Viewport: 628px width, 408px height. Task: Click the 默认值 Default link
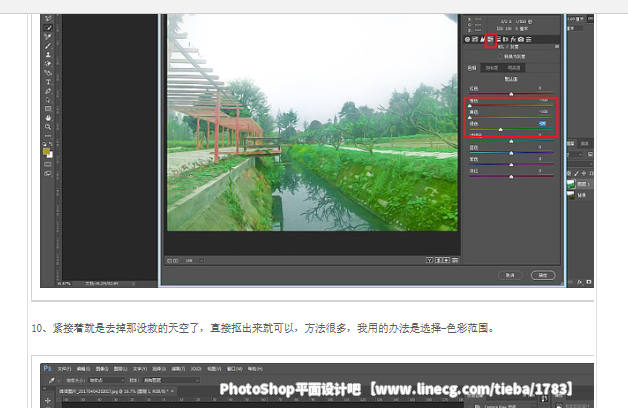click(x=511, y=79)
